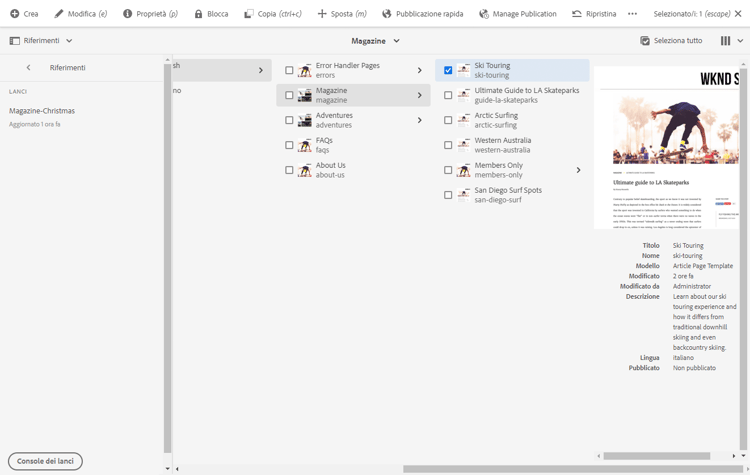Check the Arctic Surfing checkbox
Viewport: 750px width, 475px height.
point(448,120)
